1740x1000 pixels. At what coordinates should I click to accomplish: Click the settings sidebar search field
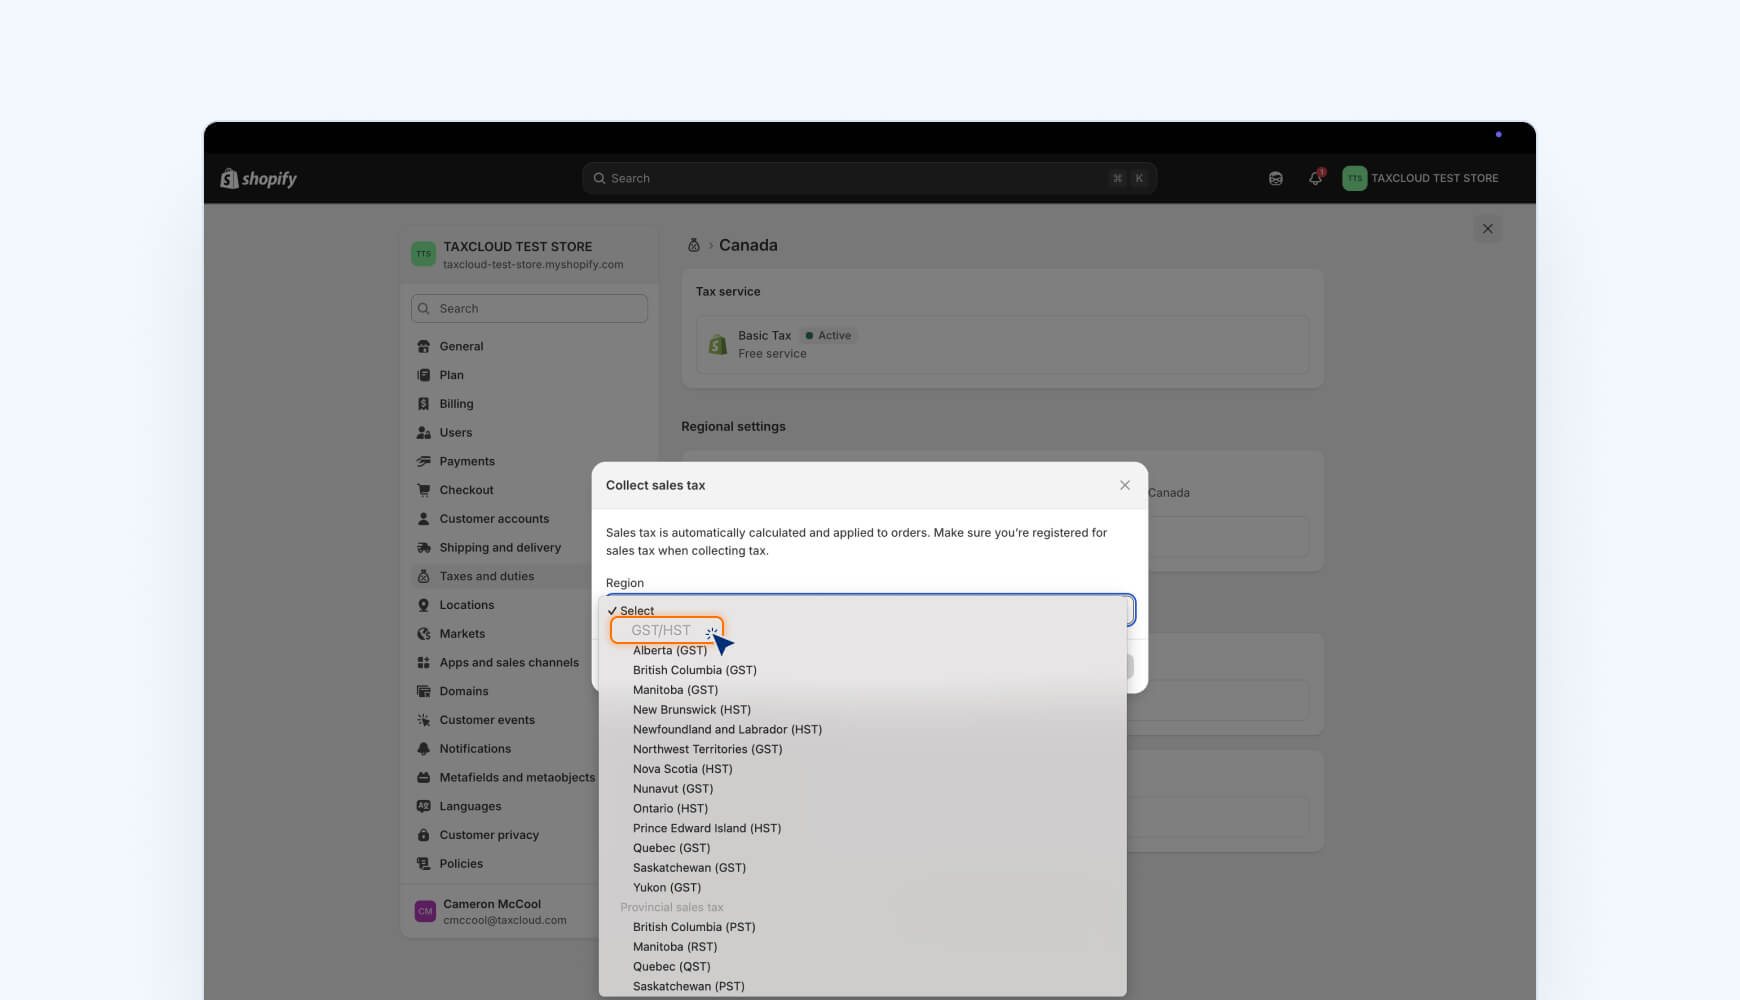click(x=529, y=309)
